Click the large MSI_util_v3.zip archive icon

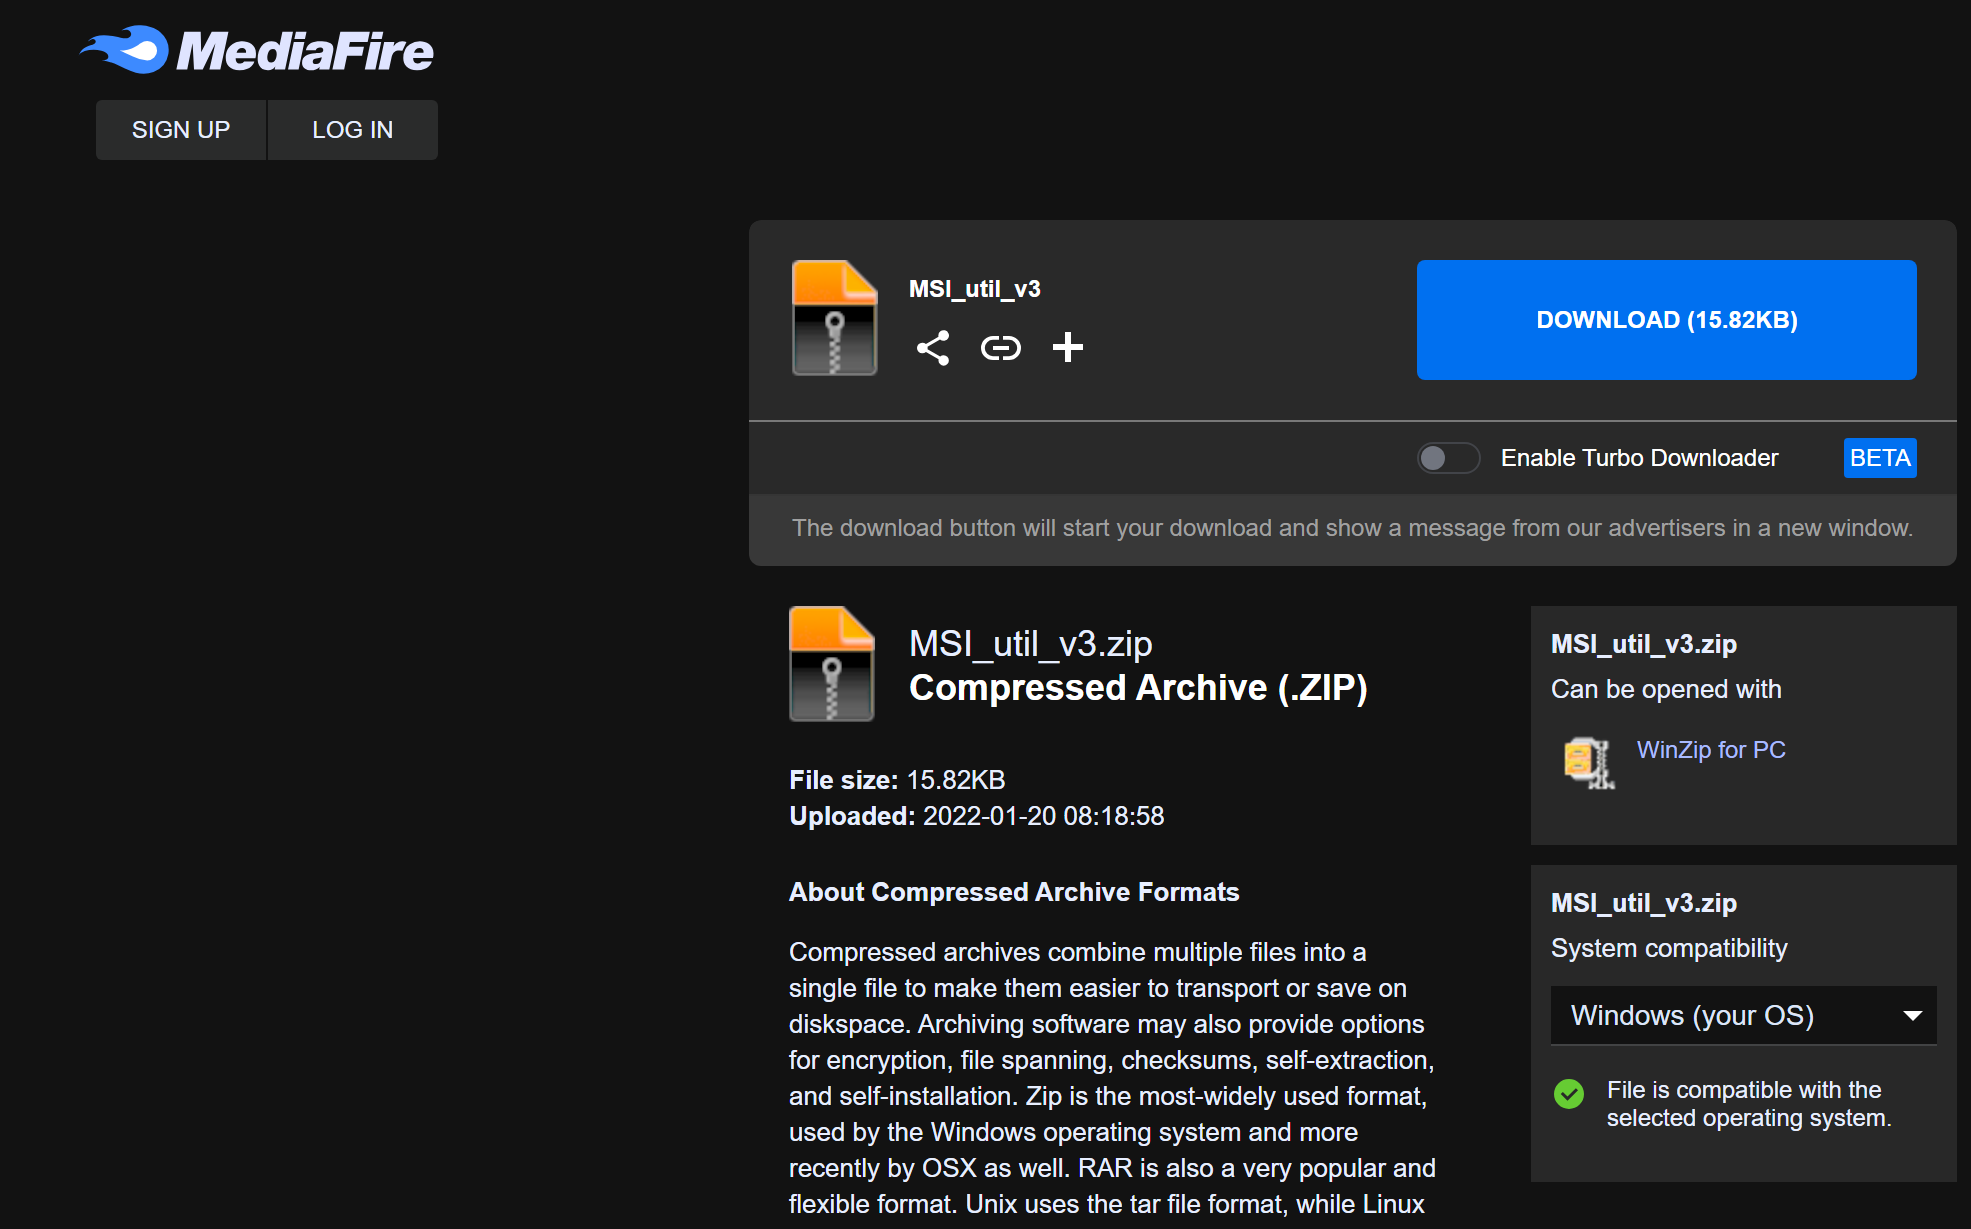pos(831,664)
